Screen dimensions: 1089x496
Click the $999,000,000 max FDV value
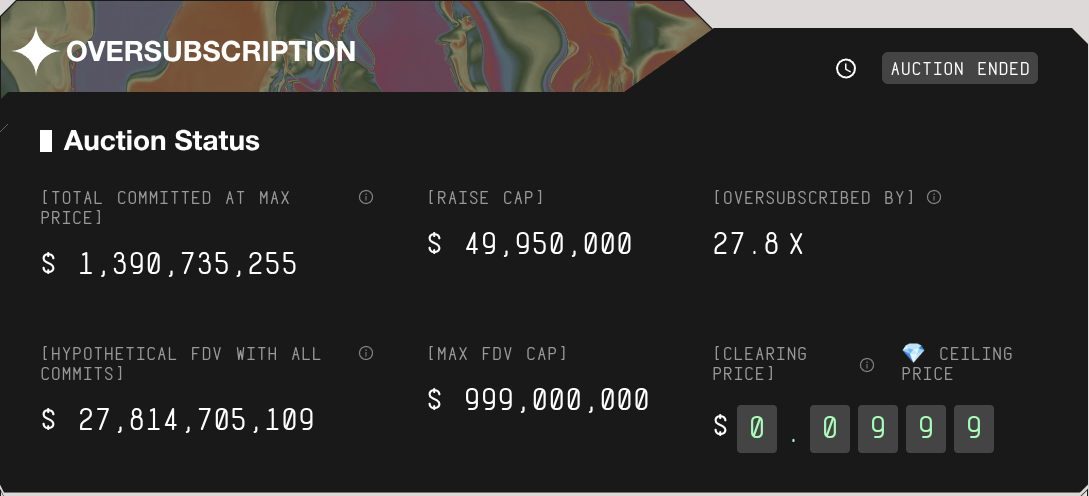[538, 400]
